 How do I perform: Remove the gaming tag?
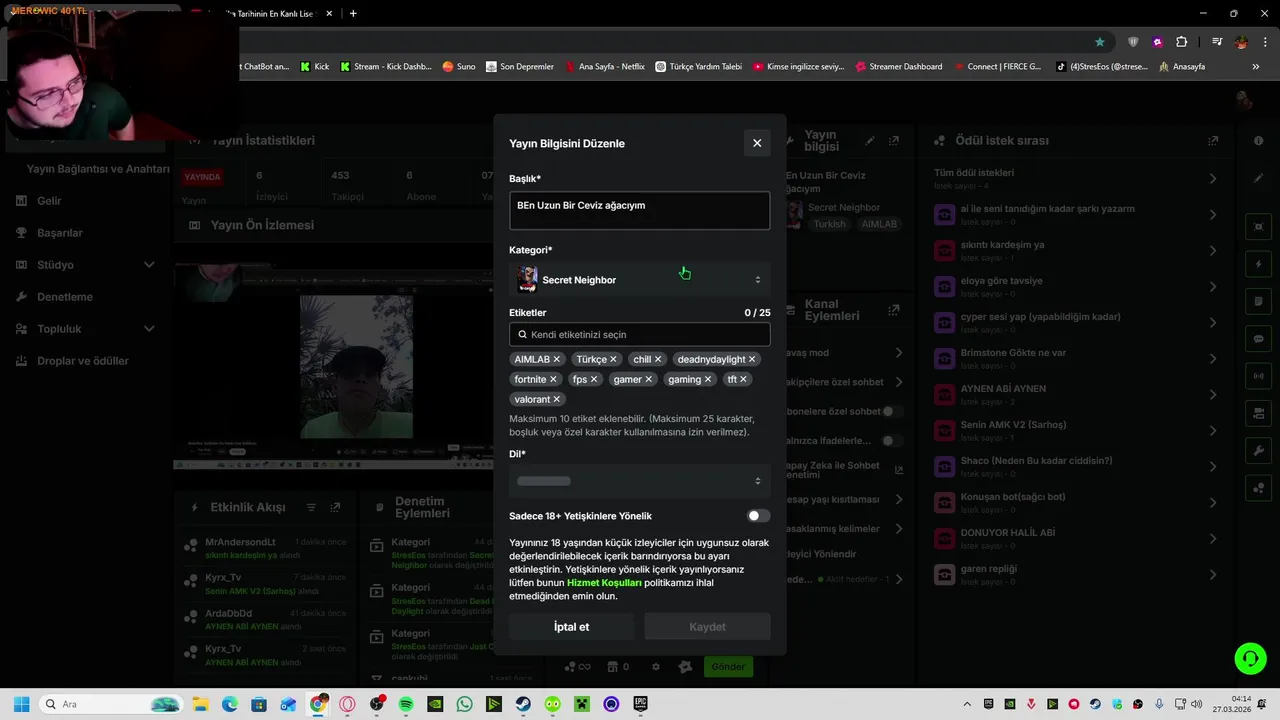pyautogui.click(x=708, y=379)
